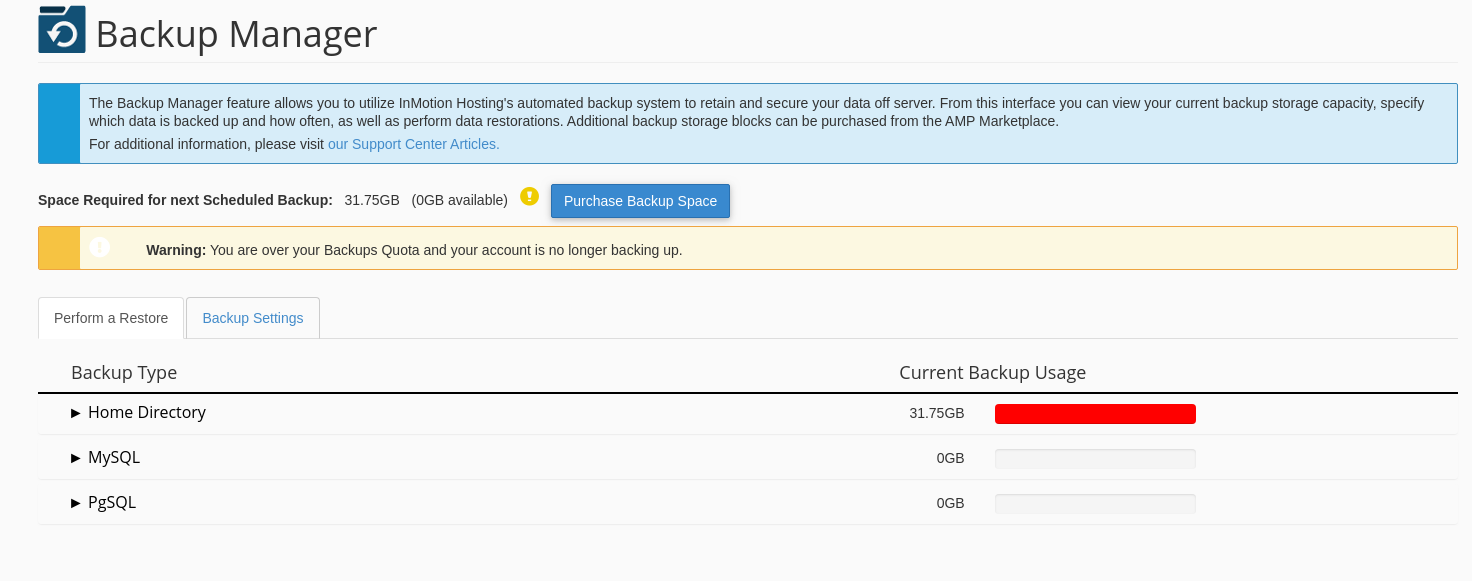The image size is (1472, 581).
Task: Click the 0GB value in the MySQL row
Action: click(950, 458)
